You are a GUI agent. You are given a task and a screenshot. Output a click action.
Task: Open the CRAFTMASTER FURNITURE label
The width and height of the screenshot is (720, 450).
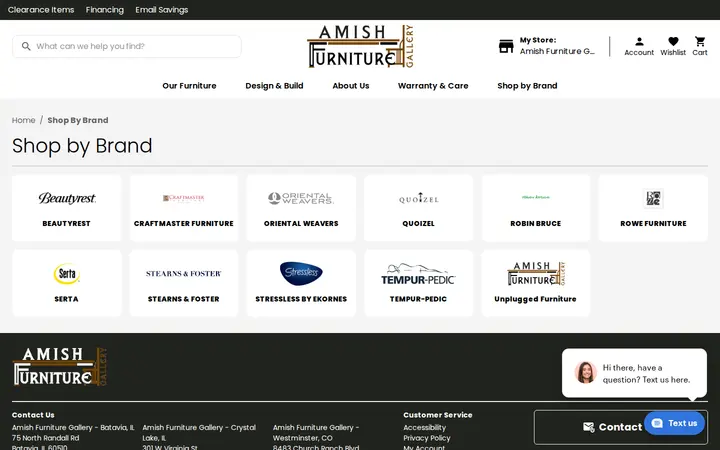pos(184,224)
